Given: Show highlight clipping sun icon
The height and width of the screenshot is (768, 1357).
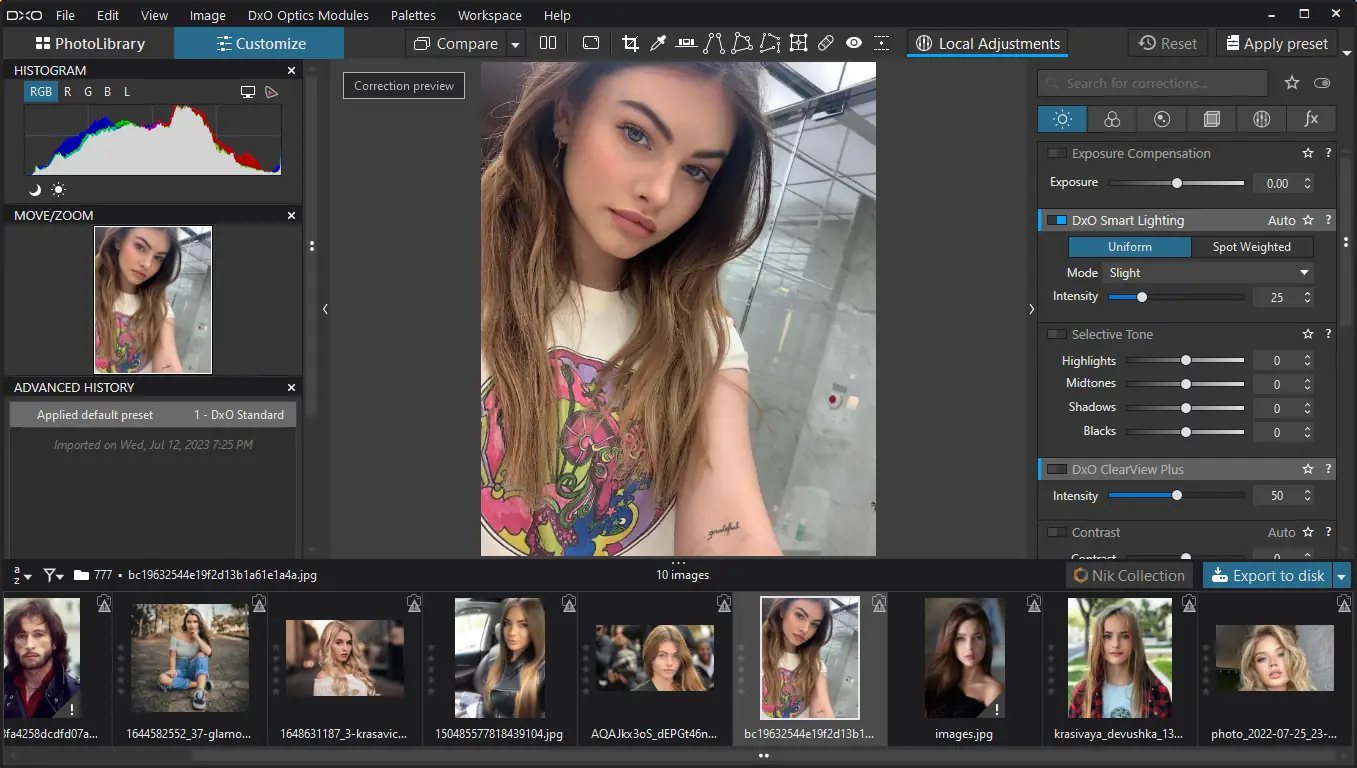Looking at the screenshot, I should tap(58, 190).
